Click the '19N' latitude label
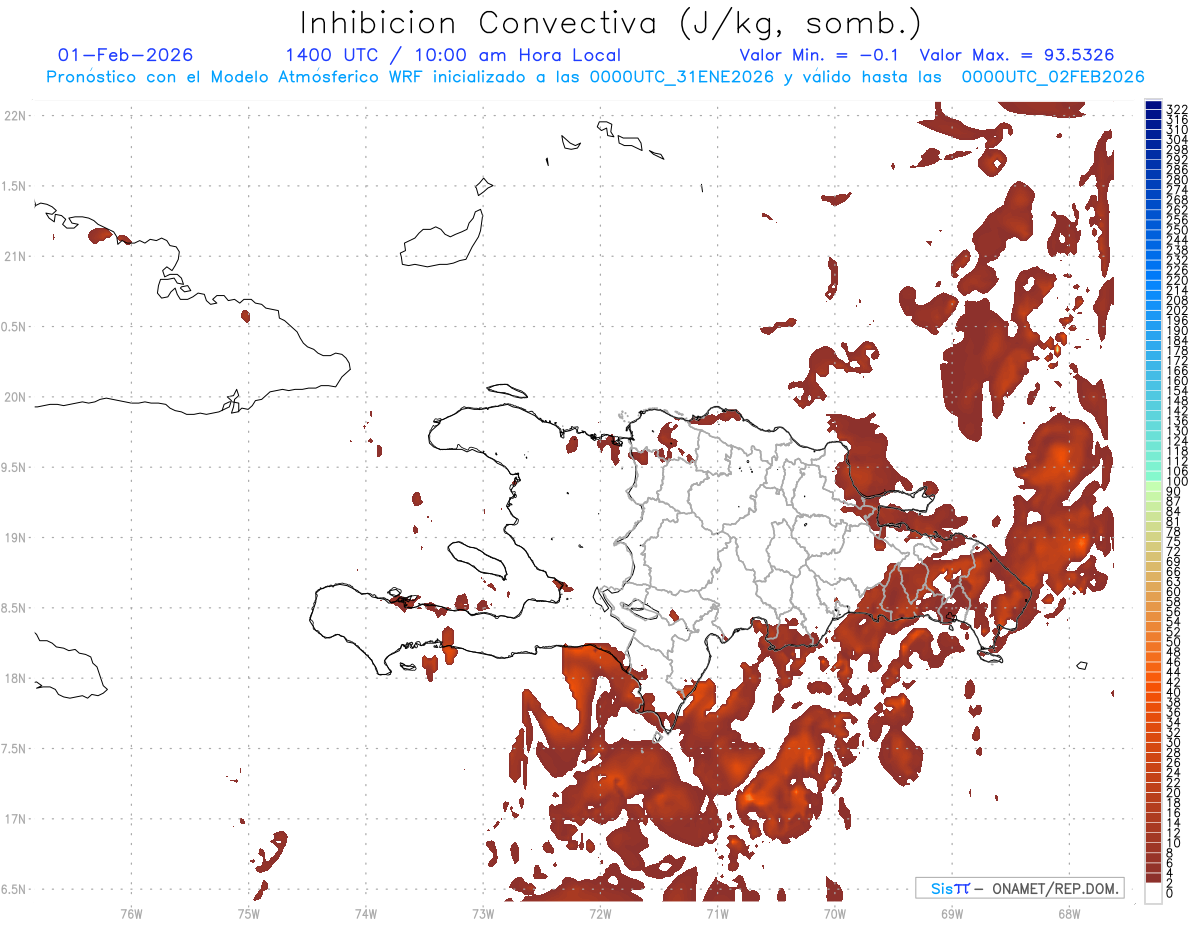This screenshot has width=1200, height=927. [x=14, y=538]
